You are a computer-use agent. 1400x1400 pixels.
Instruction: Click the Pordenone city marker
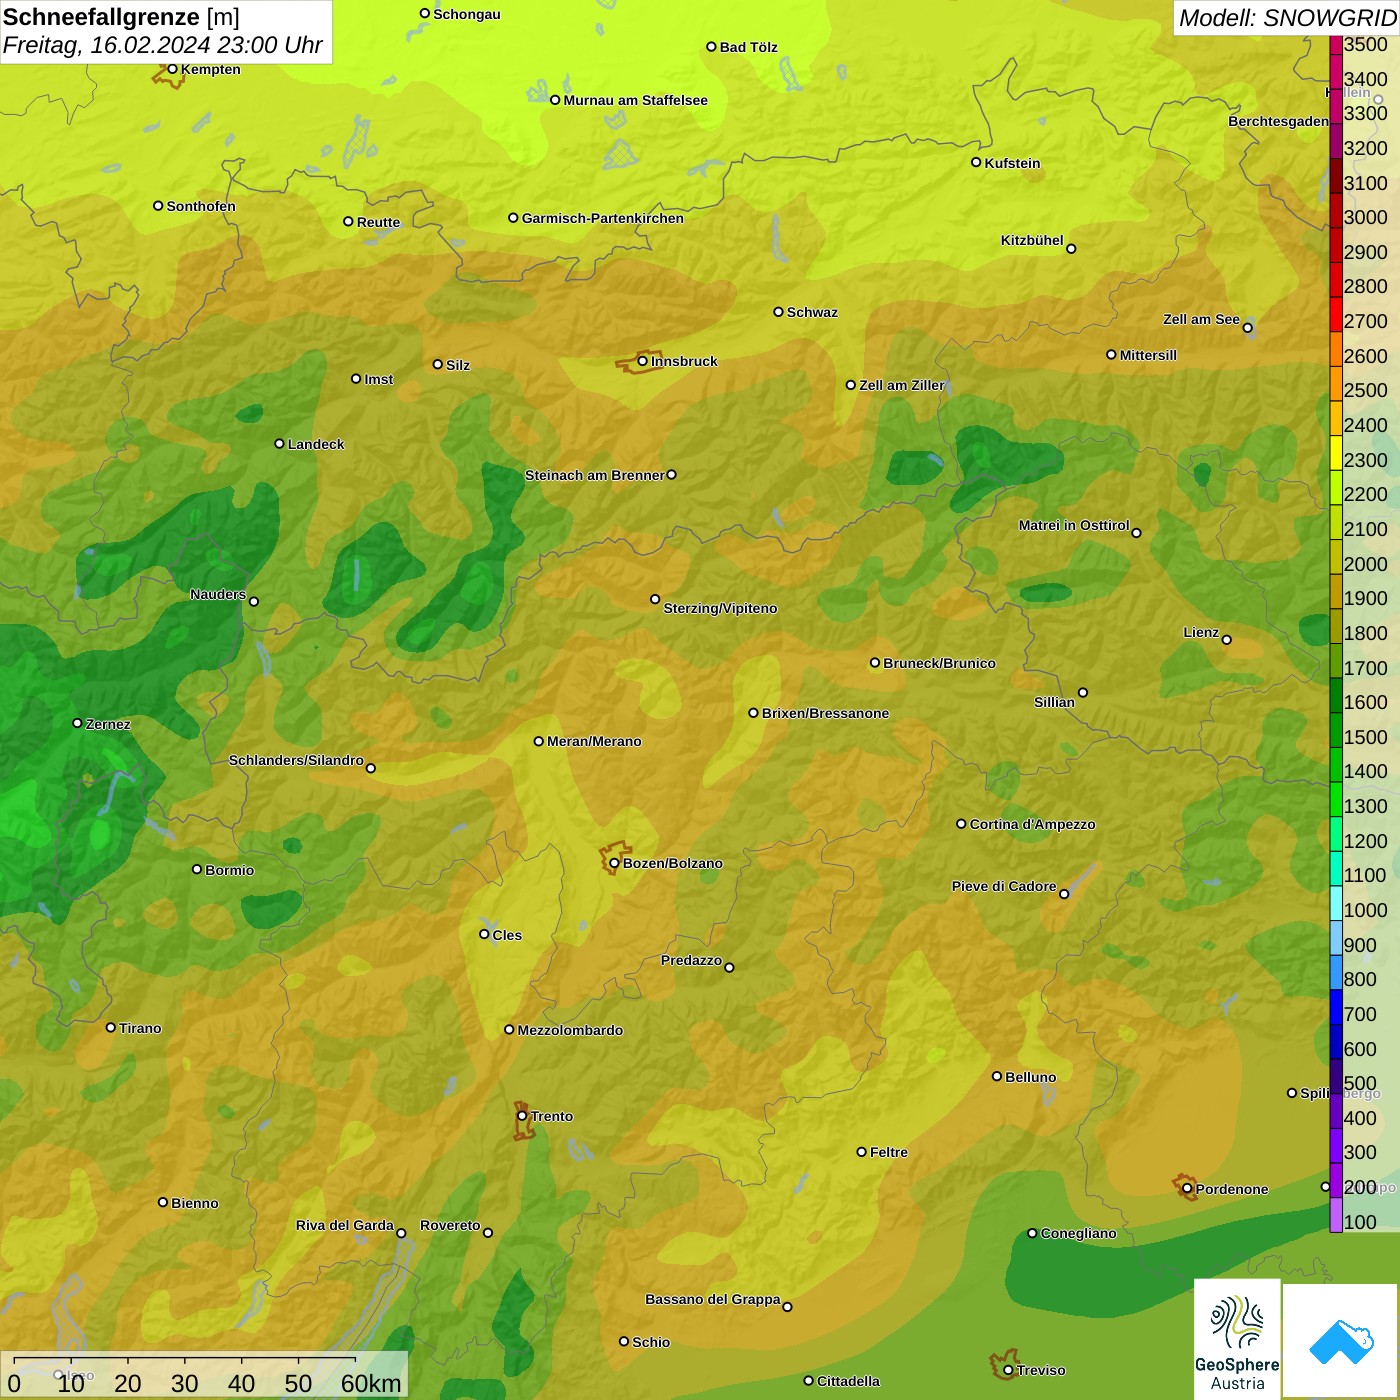[x=1187, y=1189]
